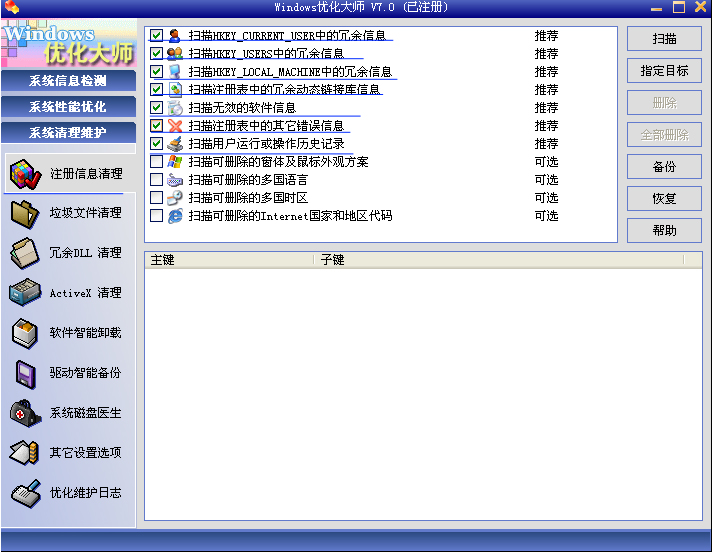Screen dimensions: 713x553
Task: Click the 操作历史记录 broom icon
Action: [175, 144]
